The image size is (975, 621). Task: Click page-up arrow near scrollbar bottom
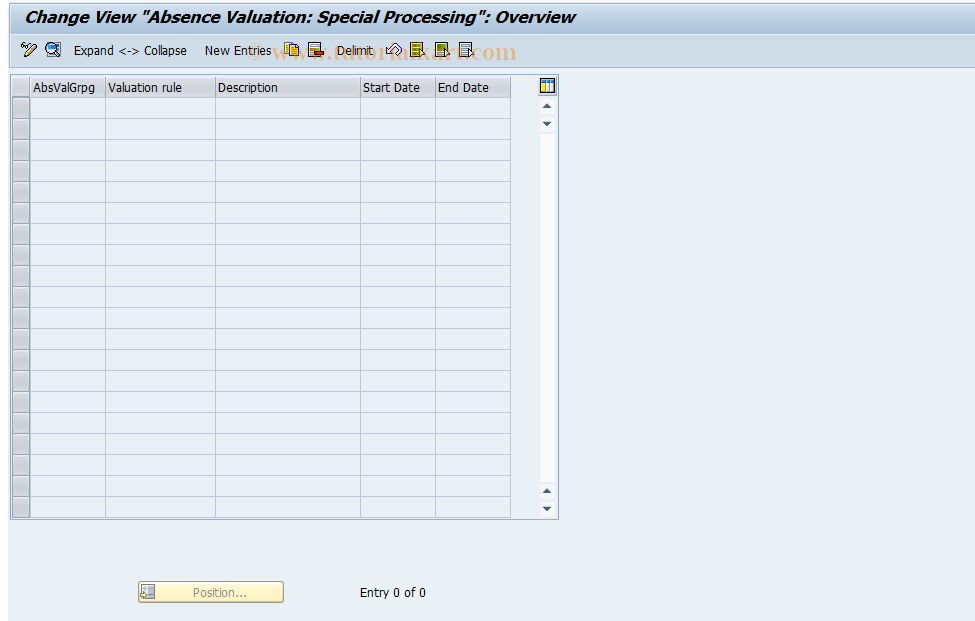547,491
